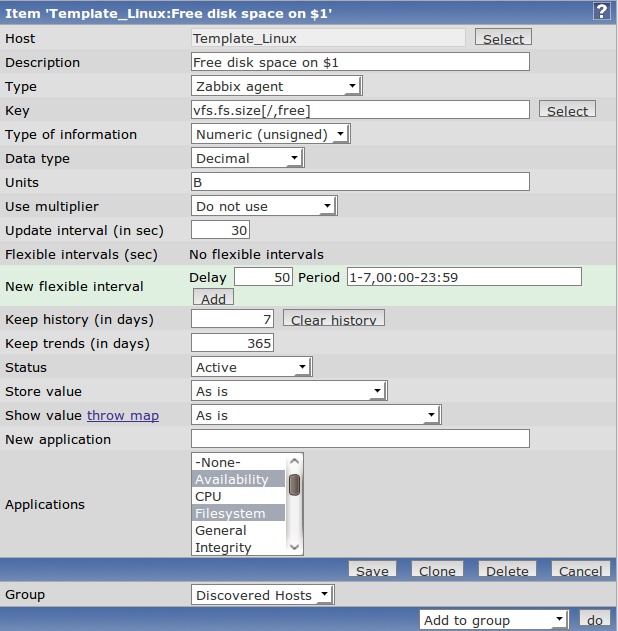Click the Units input field

point(360,182)
